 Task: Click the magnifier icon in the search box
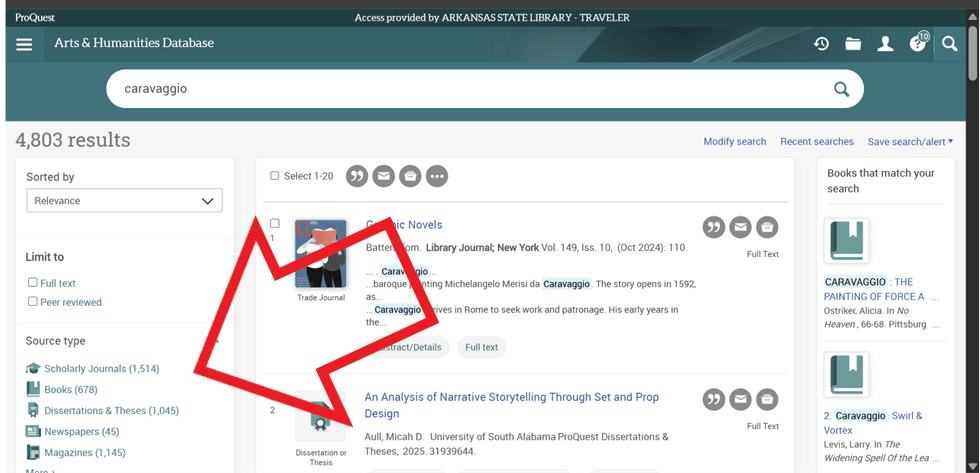[x=841, y=89]
